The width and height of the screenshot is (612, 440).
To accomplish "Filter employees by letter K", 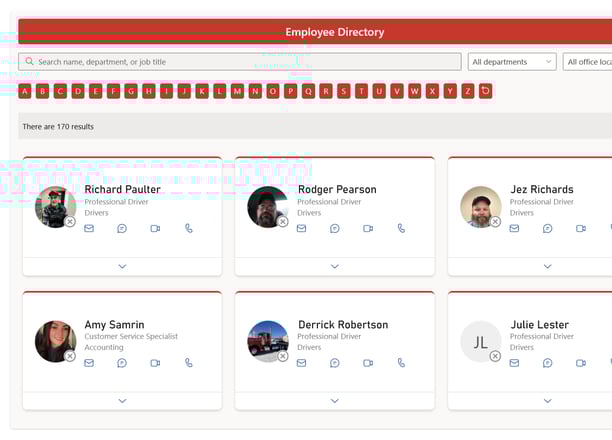I will [202, 91].
